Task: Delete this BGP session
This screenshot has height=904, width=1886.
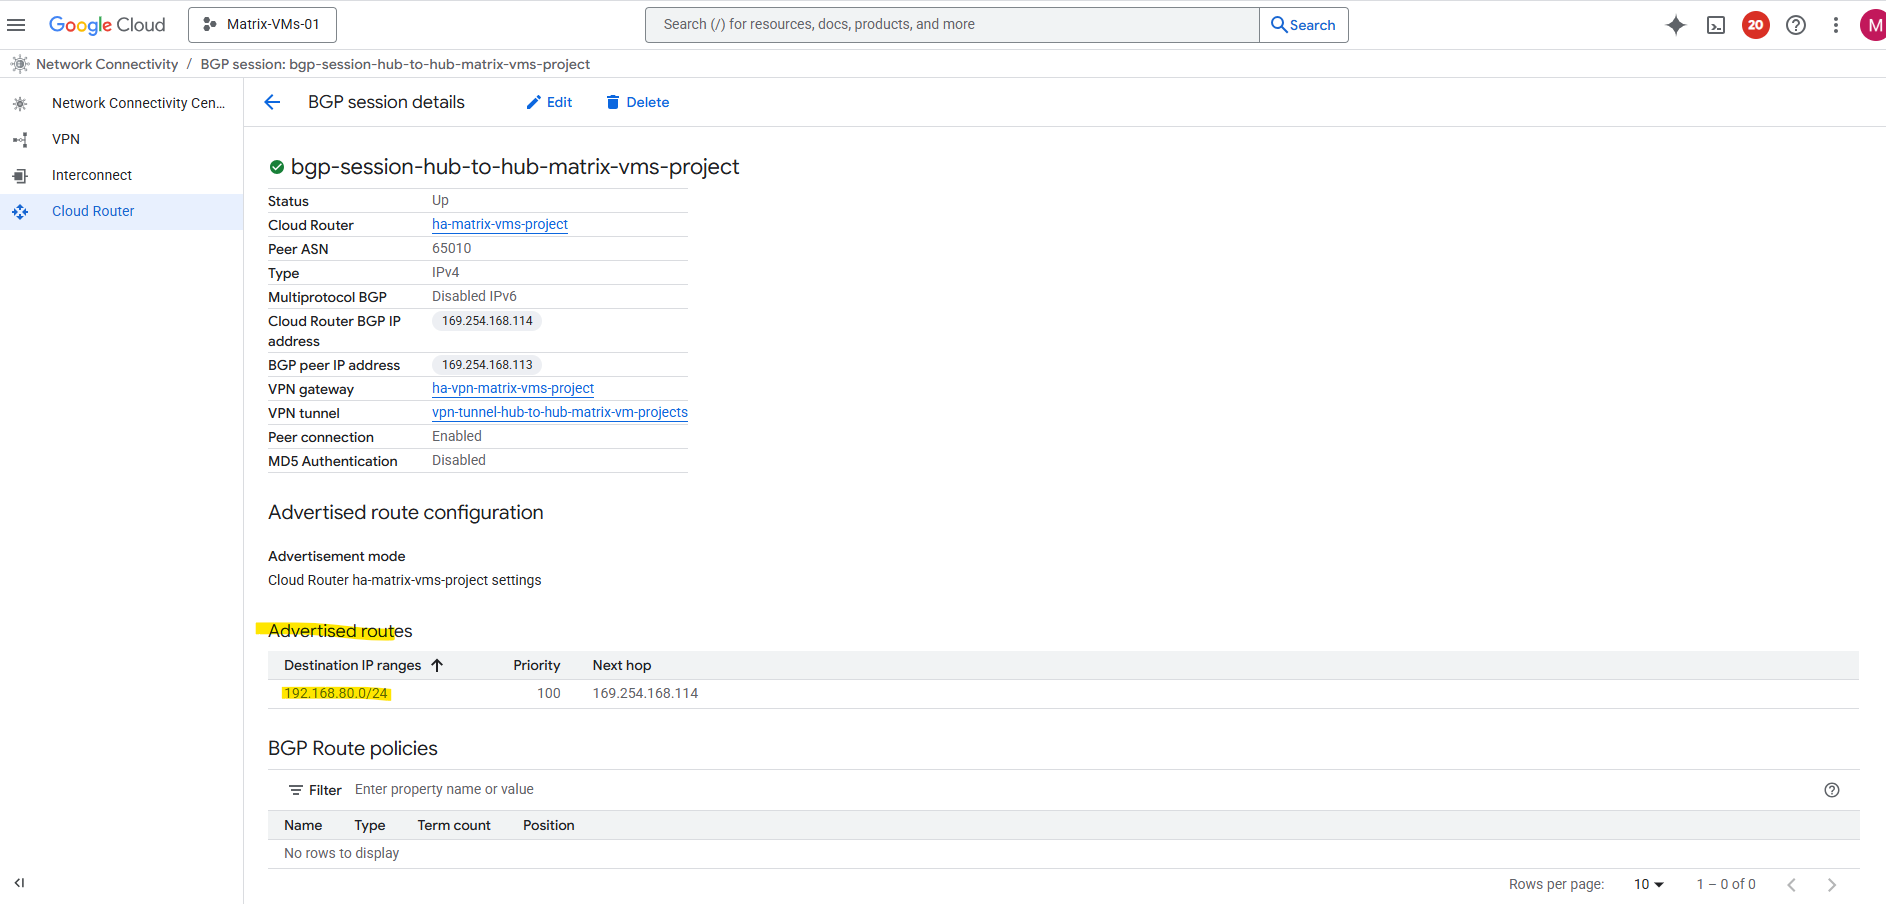Action: (637, 102)
